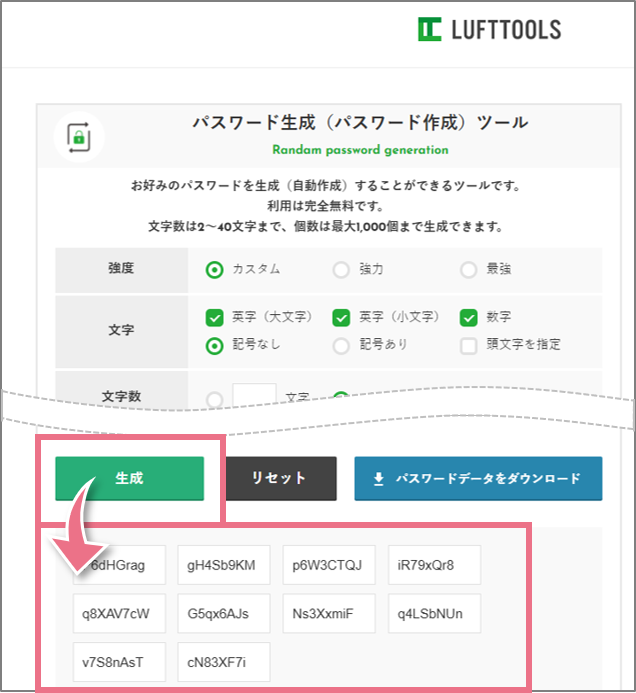Toggle the 英字（小文字） checkbox
This screenshot has height=693, width=636.
pos(341,318)
